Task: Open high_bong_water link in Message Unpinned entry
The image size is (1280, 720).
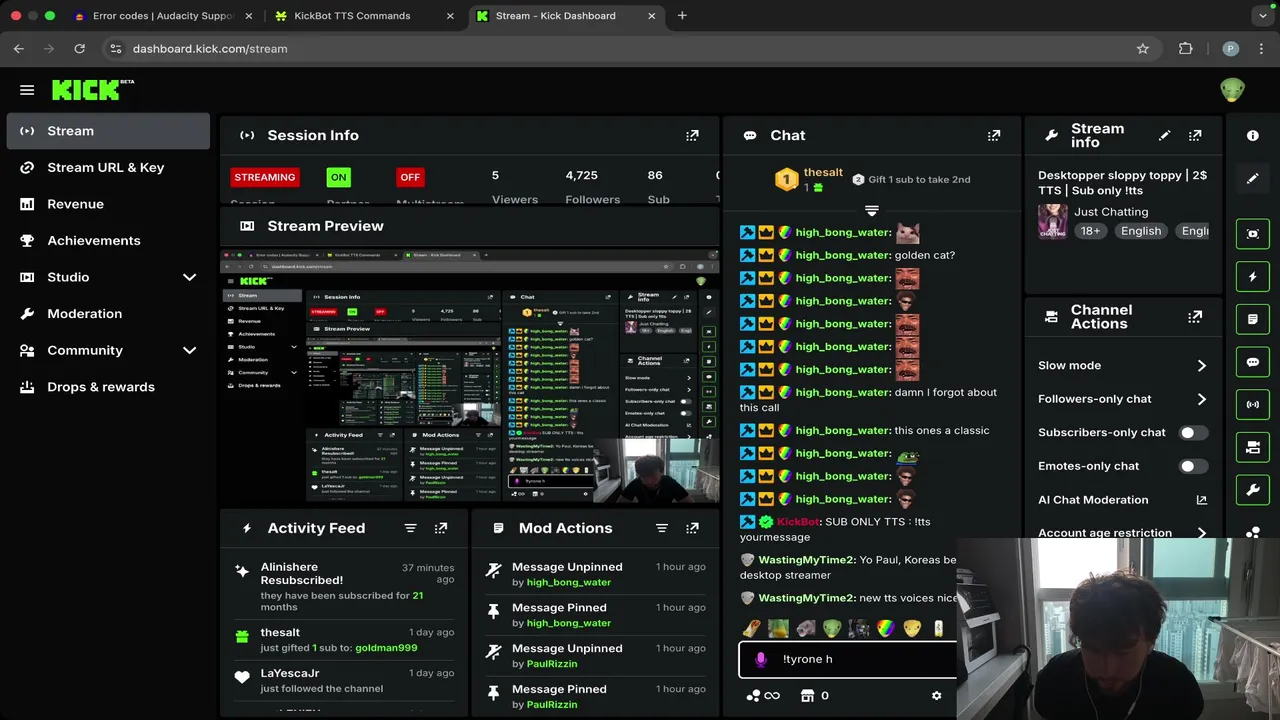Action: [x=568, y=582]
